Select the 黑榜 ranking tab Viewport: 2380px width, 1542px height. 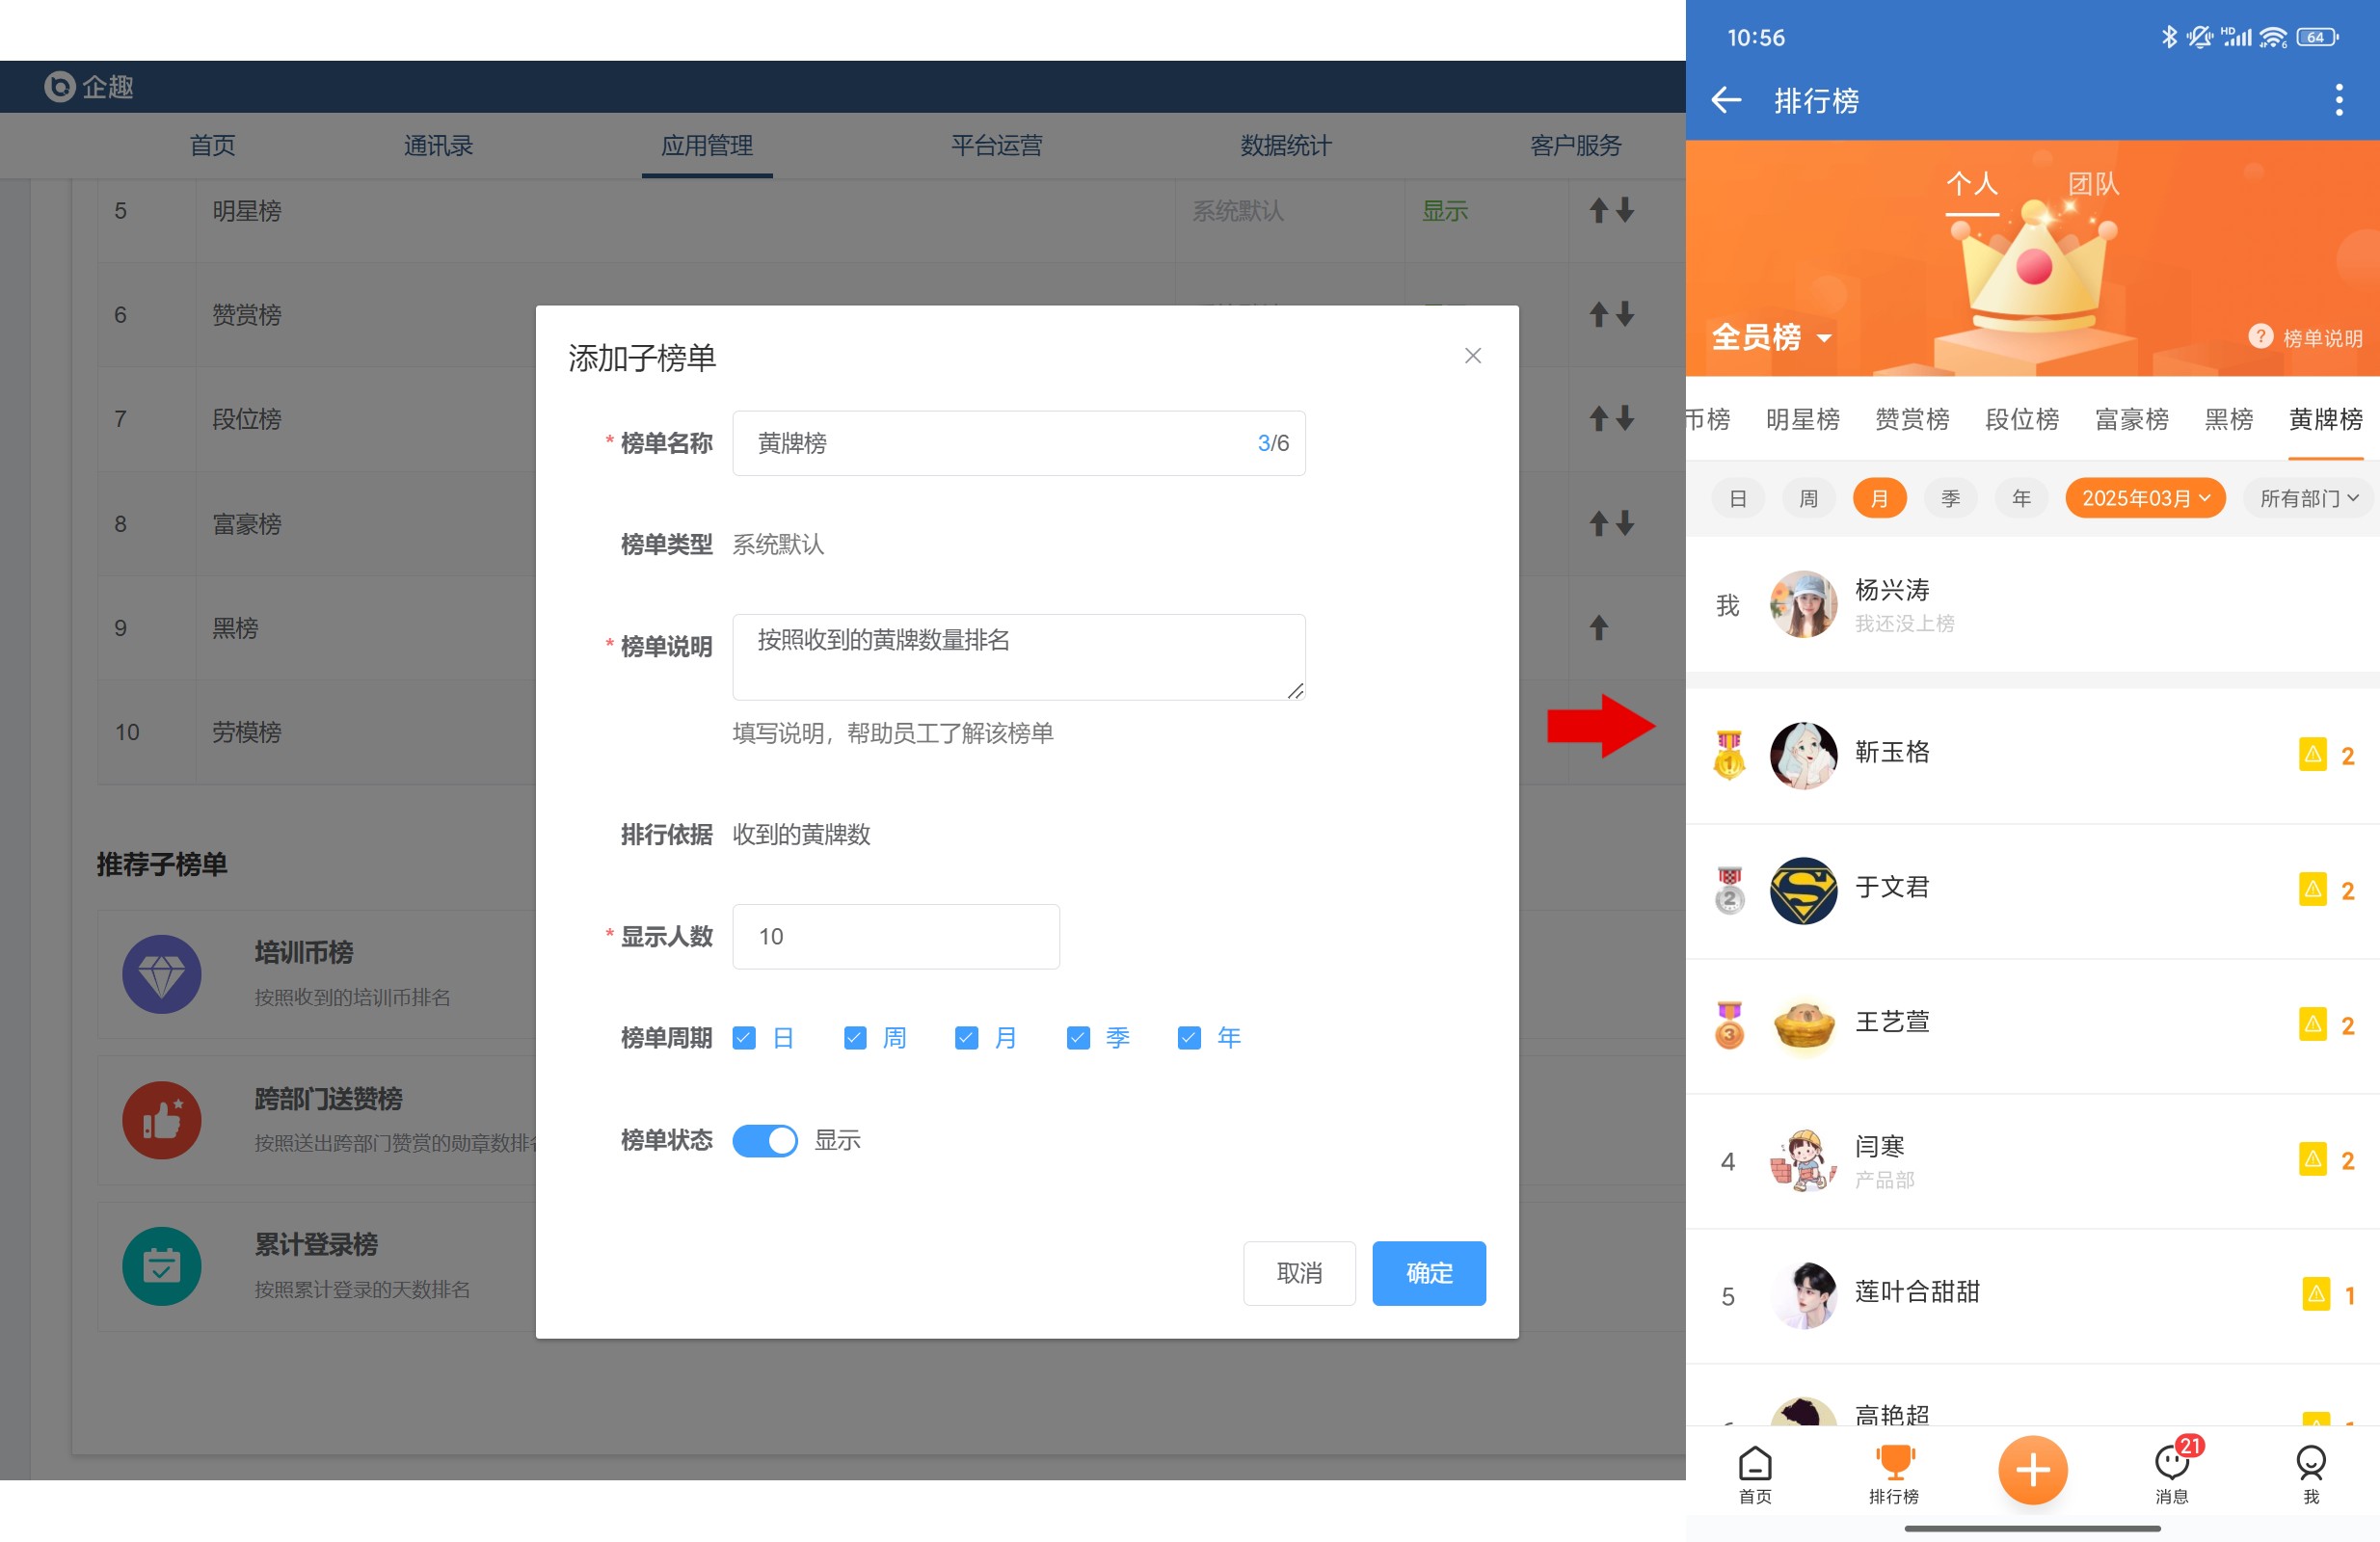click(2228, 419)
